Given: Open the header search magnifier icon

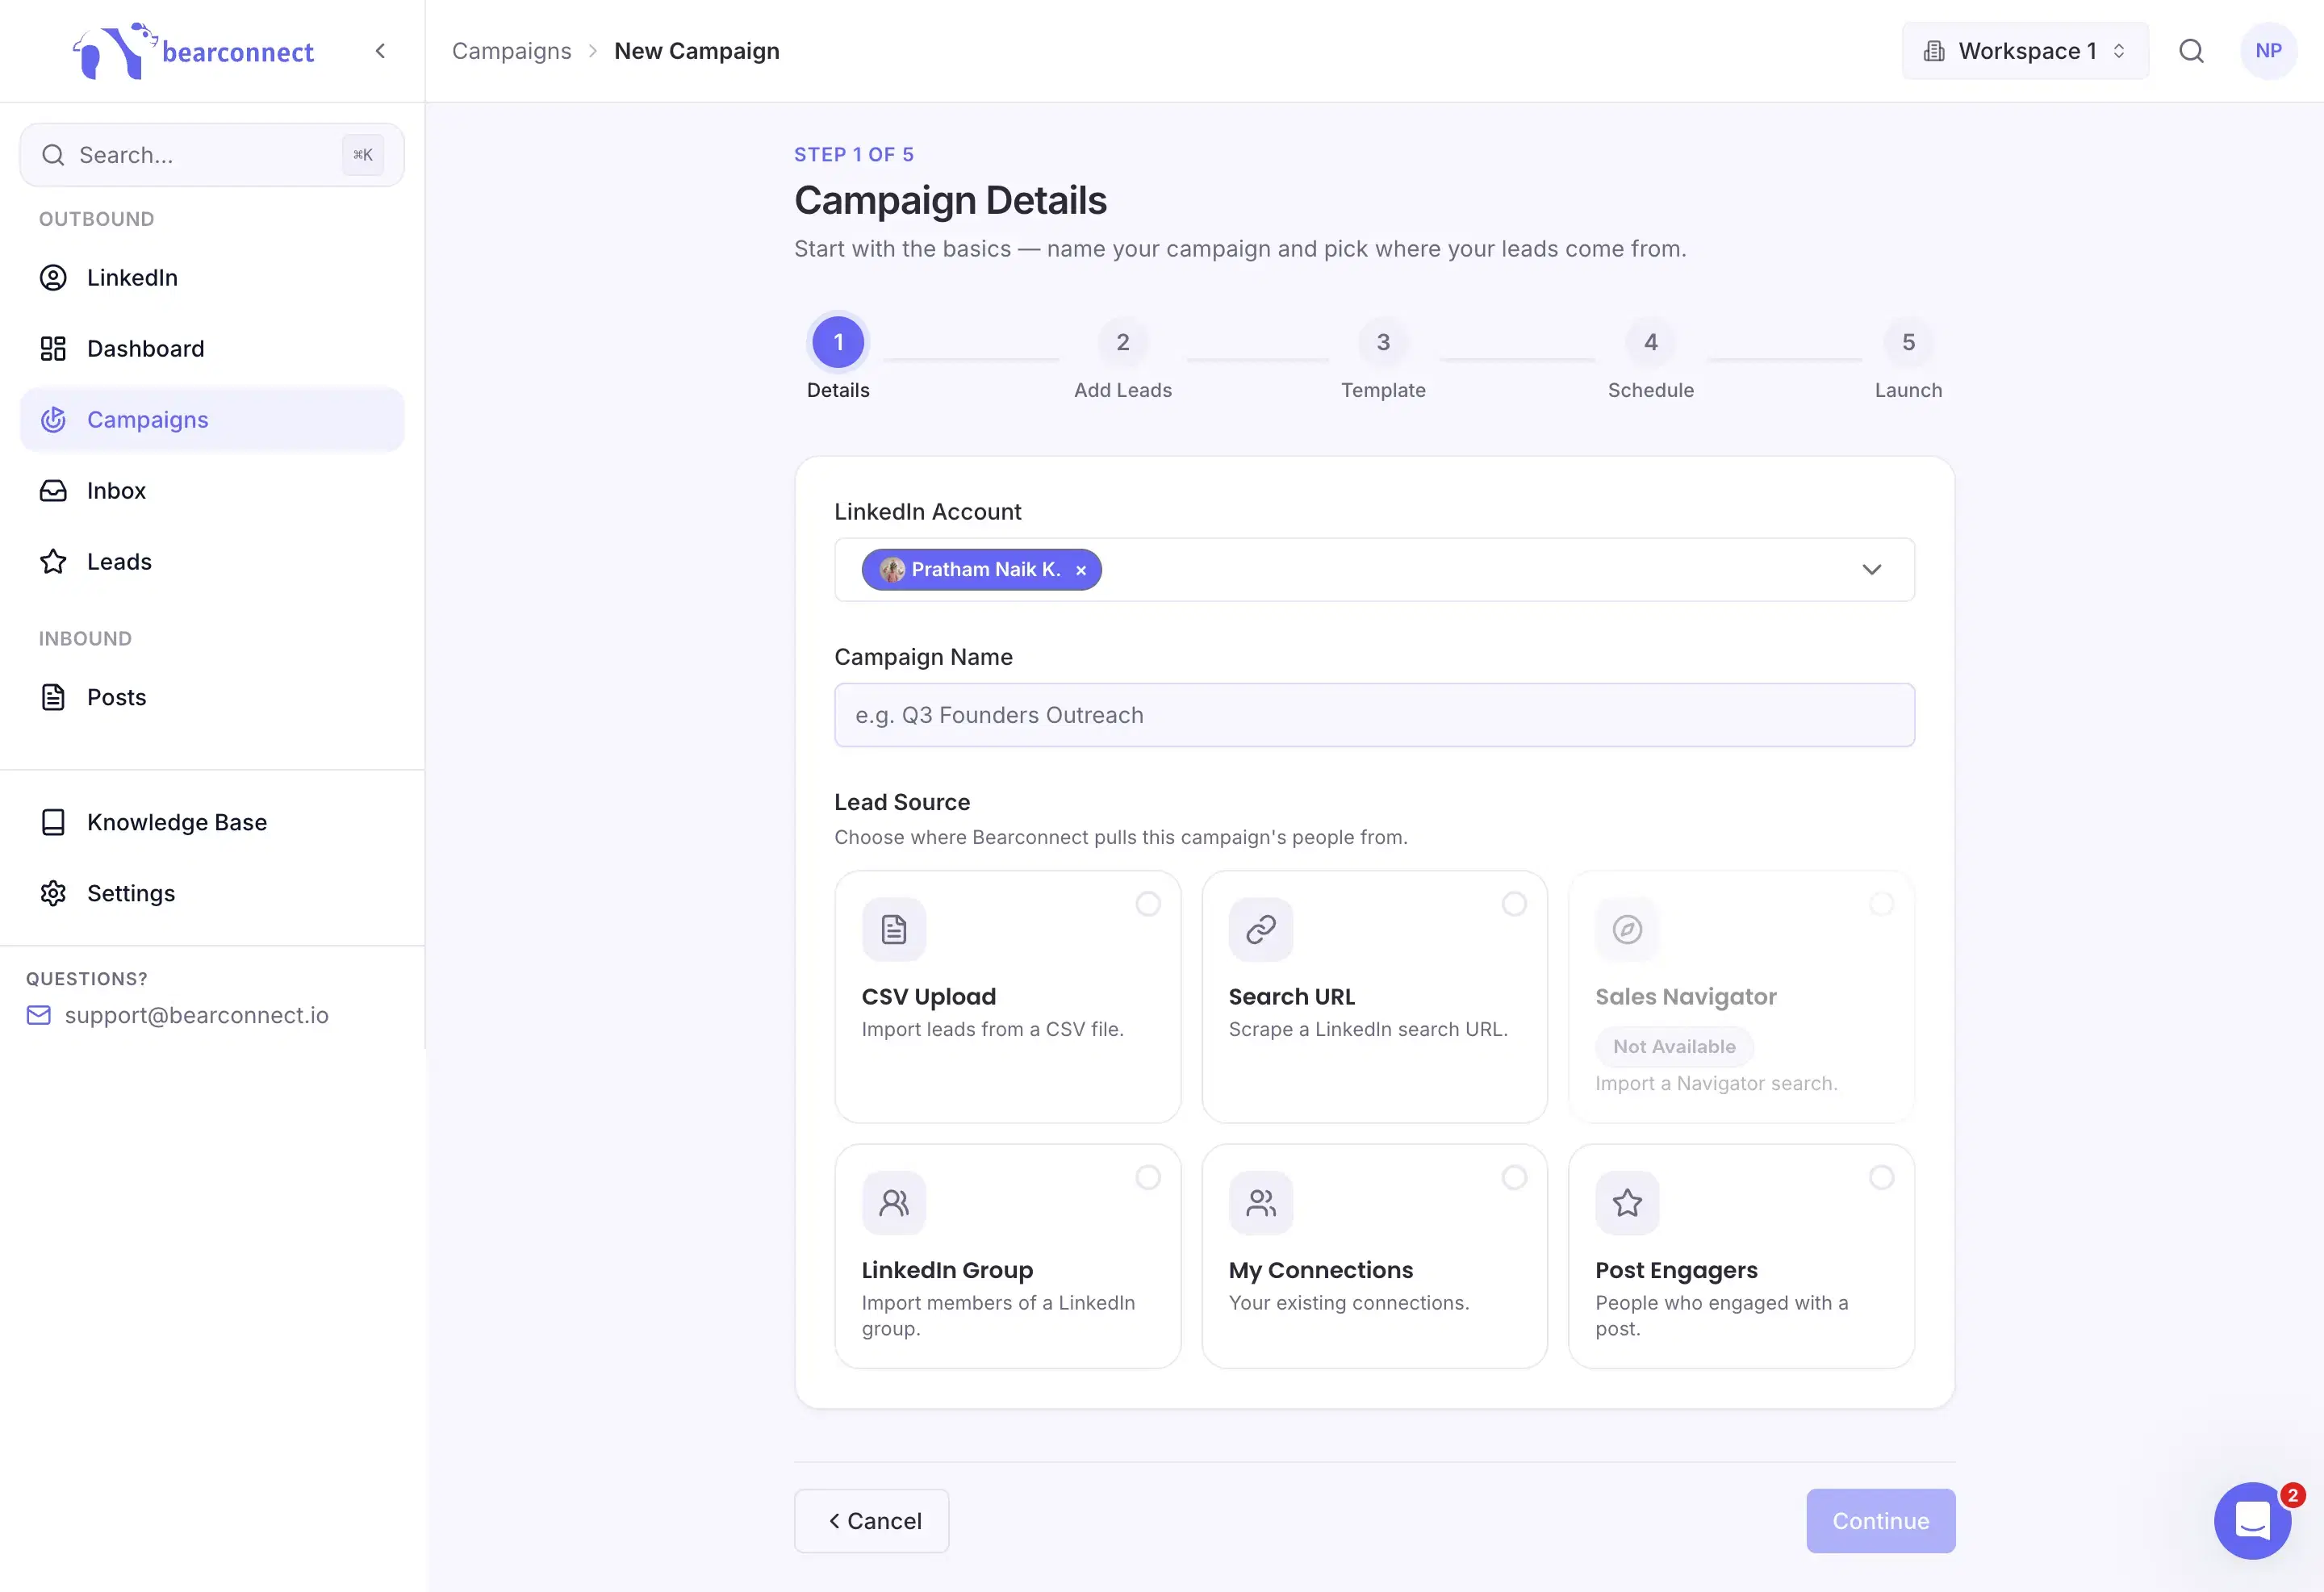Looking at the screenshot, I should [x=2191, y=51].
